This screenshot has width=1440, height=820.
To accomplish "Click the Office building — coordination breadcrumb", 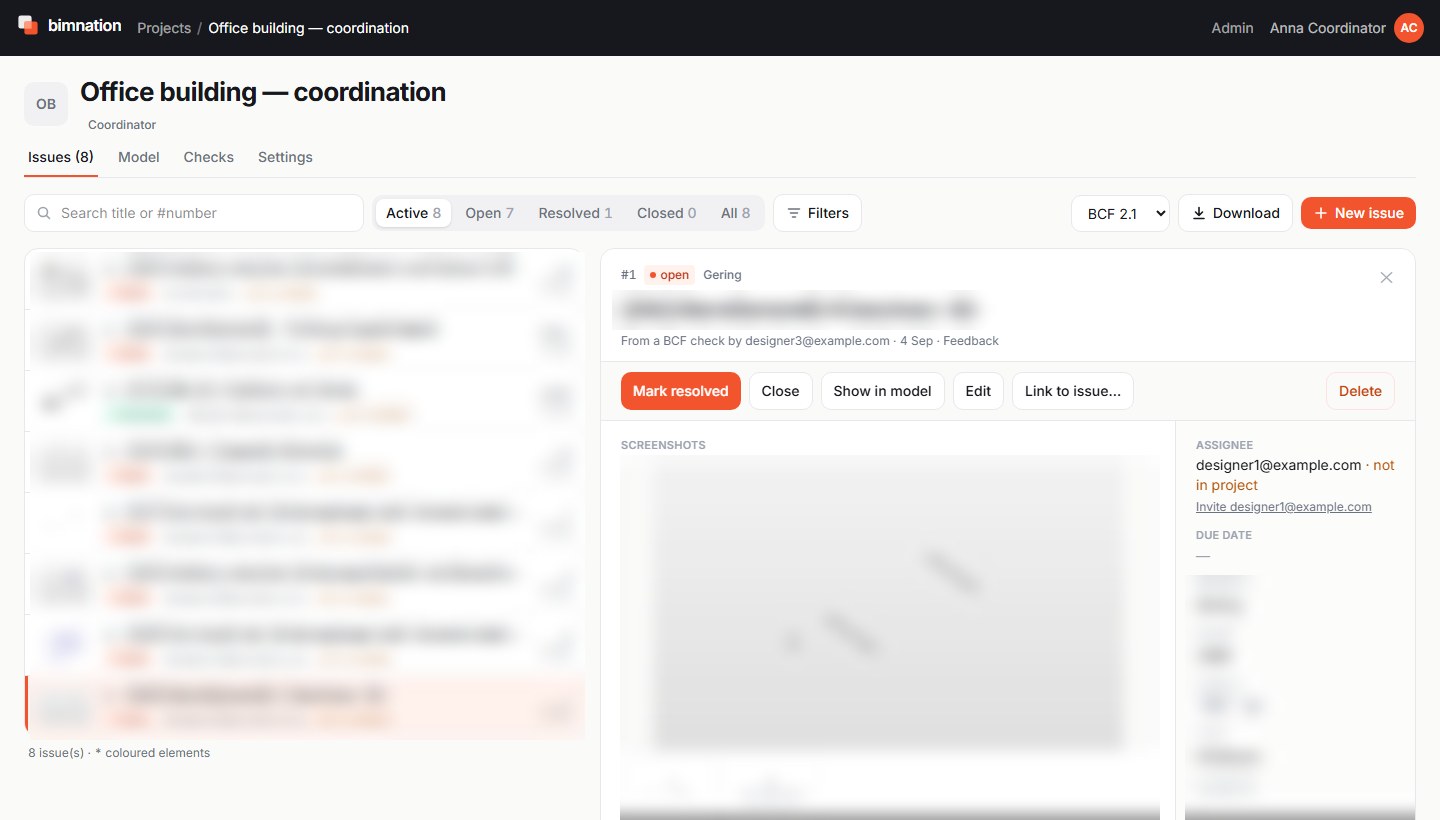I will [x=308, y=28].
